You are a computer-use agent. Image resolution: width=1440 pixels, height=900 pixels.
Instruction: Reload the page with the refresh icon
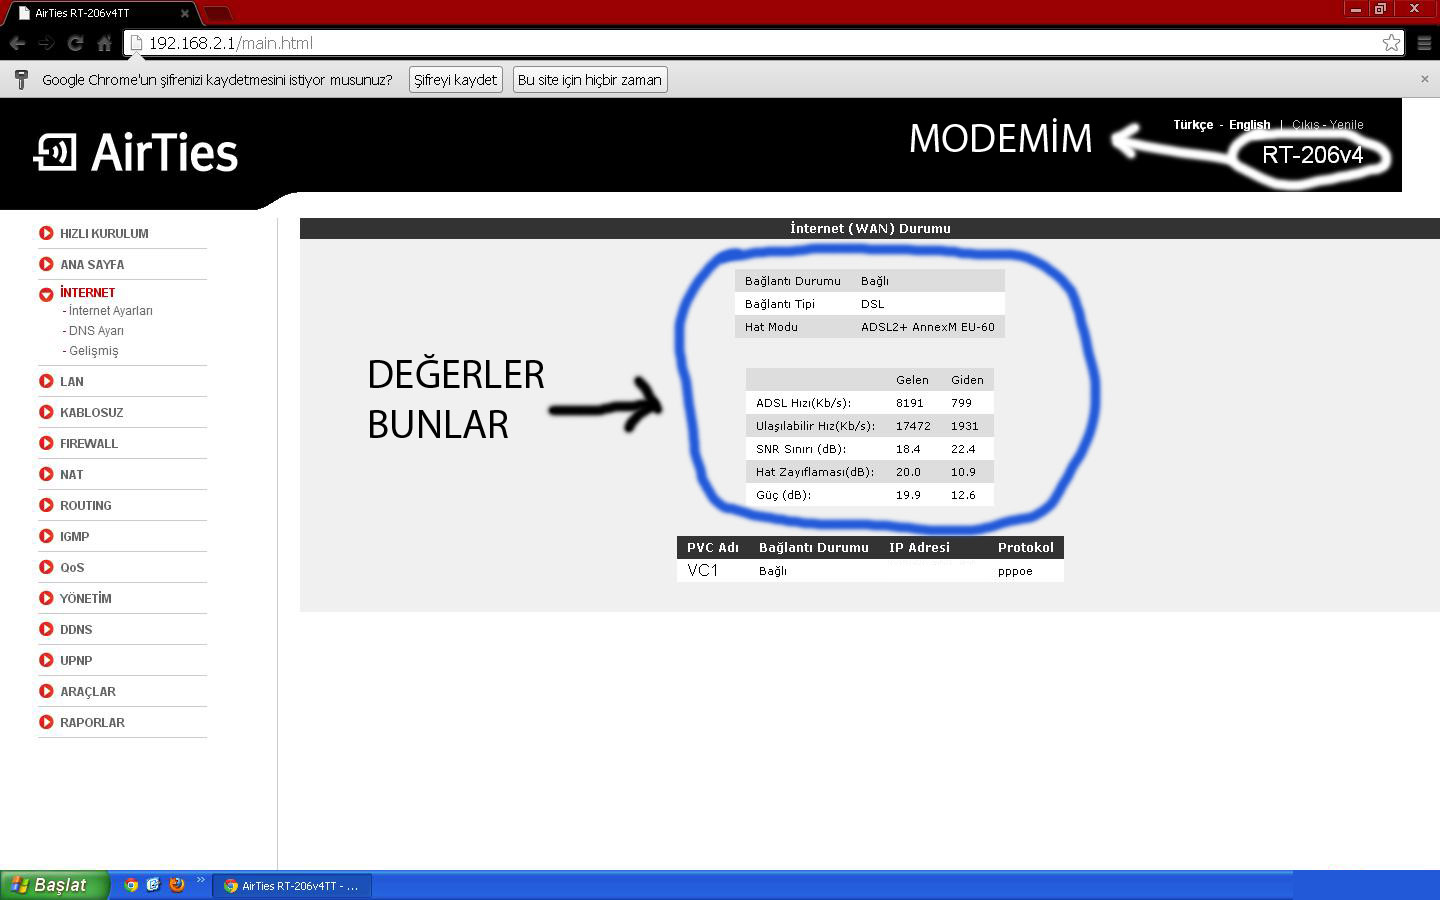tap(75, 43)
